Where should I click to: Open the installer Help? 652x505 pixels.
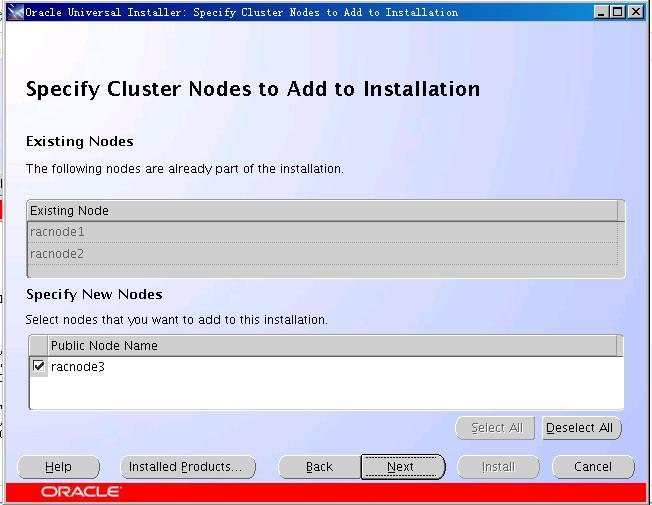(58, 467)
